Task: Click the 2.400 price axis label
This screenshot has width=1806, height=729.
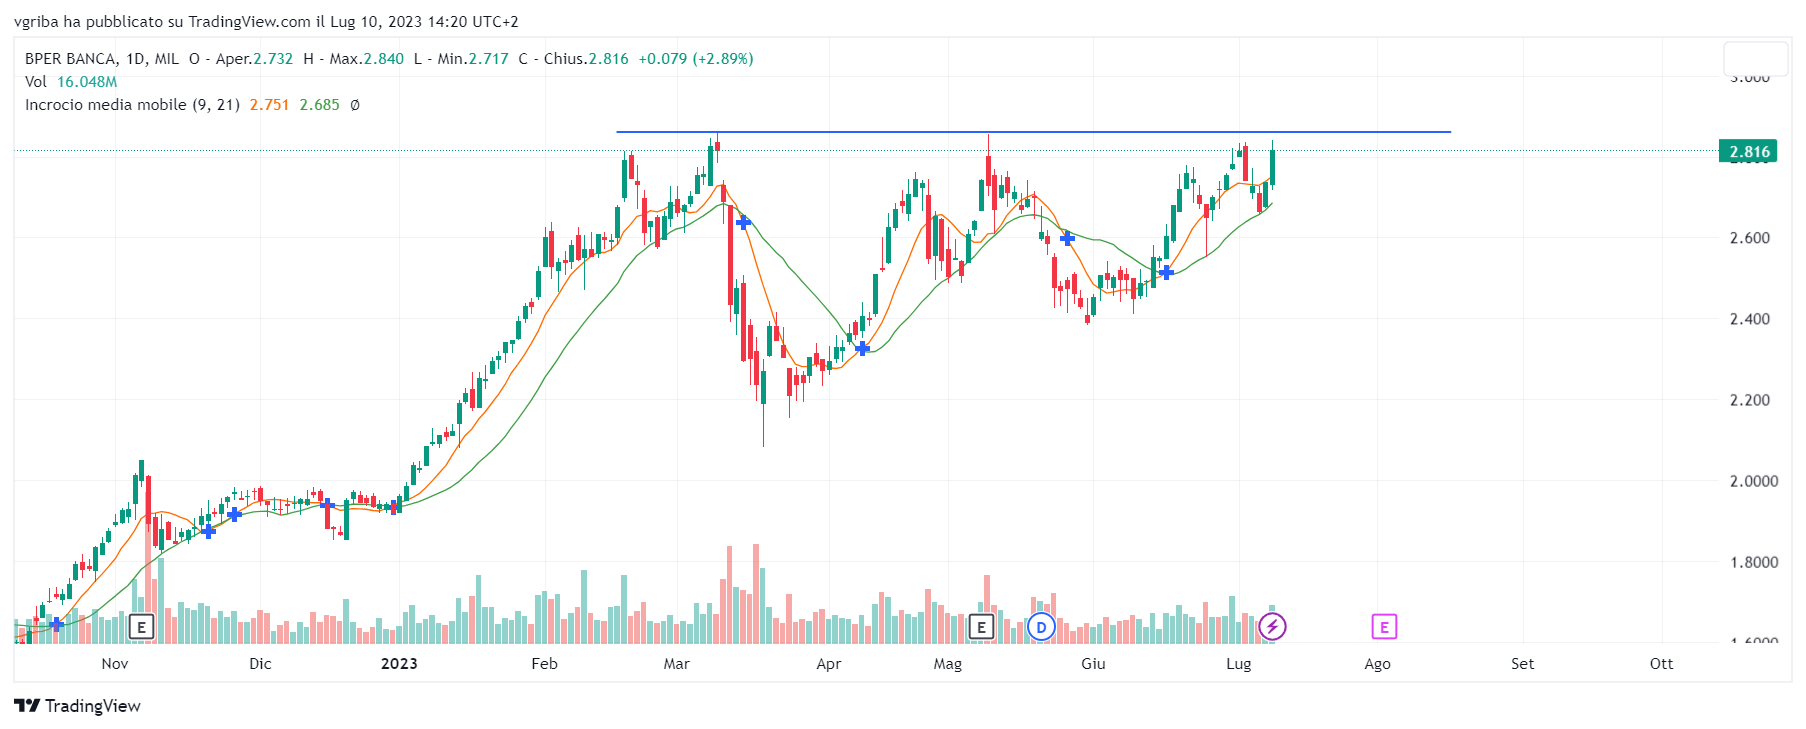Action: point(1750,319)
